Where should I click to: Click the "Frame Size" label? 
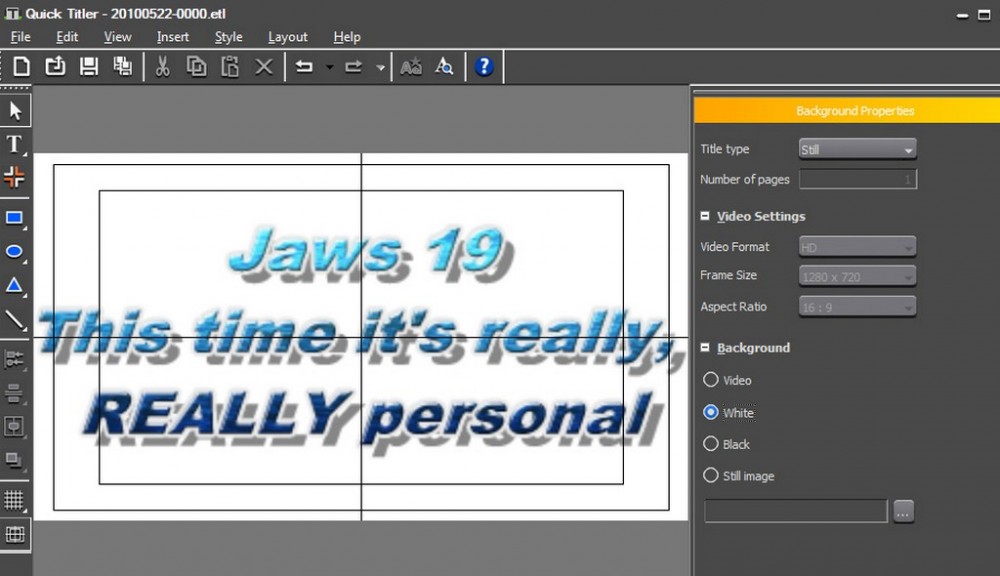click(x=728, y=275)
